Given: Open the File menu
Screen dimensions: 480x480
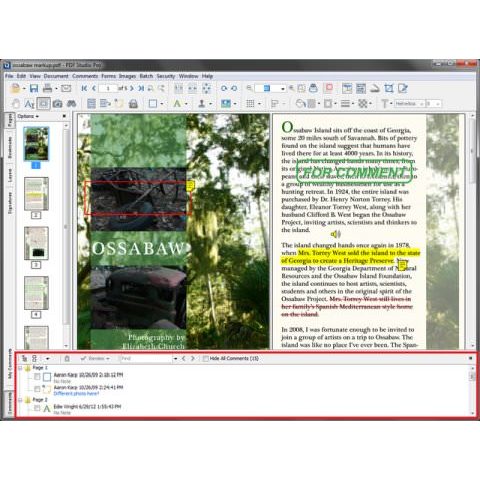Looking at the screenshot, I should click(x=9, y=76).
